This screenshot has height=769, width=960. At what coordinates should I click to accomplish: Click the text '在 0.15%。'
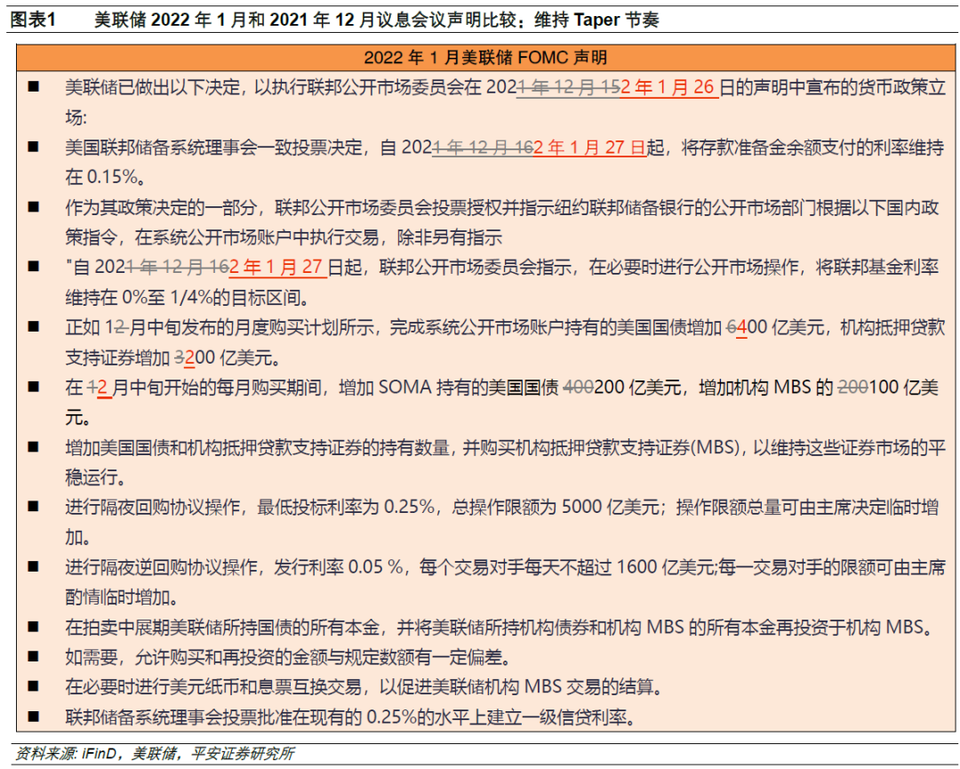coord(106,178)
